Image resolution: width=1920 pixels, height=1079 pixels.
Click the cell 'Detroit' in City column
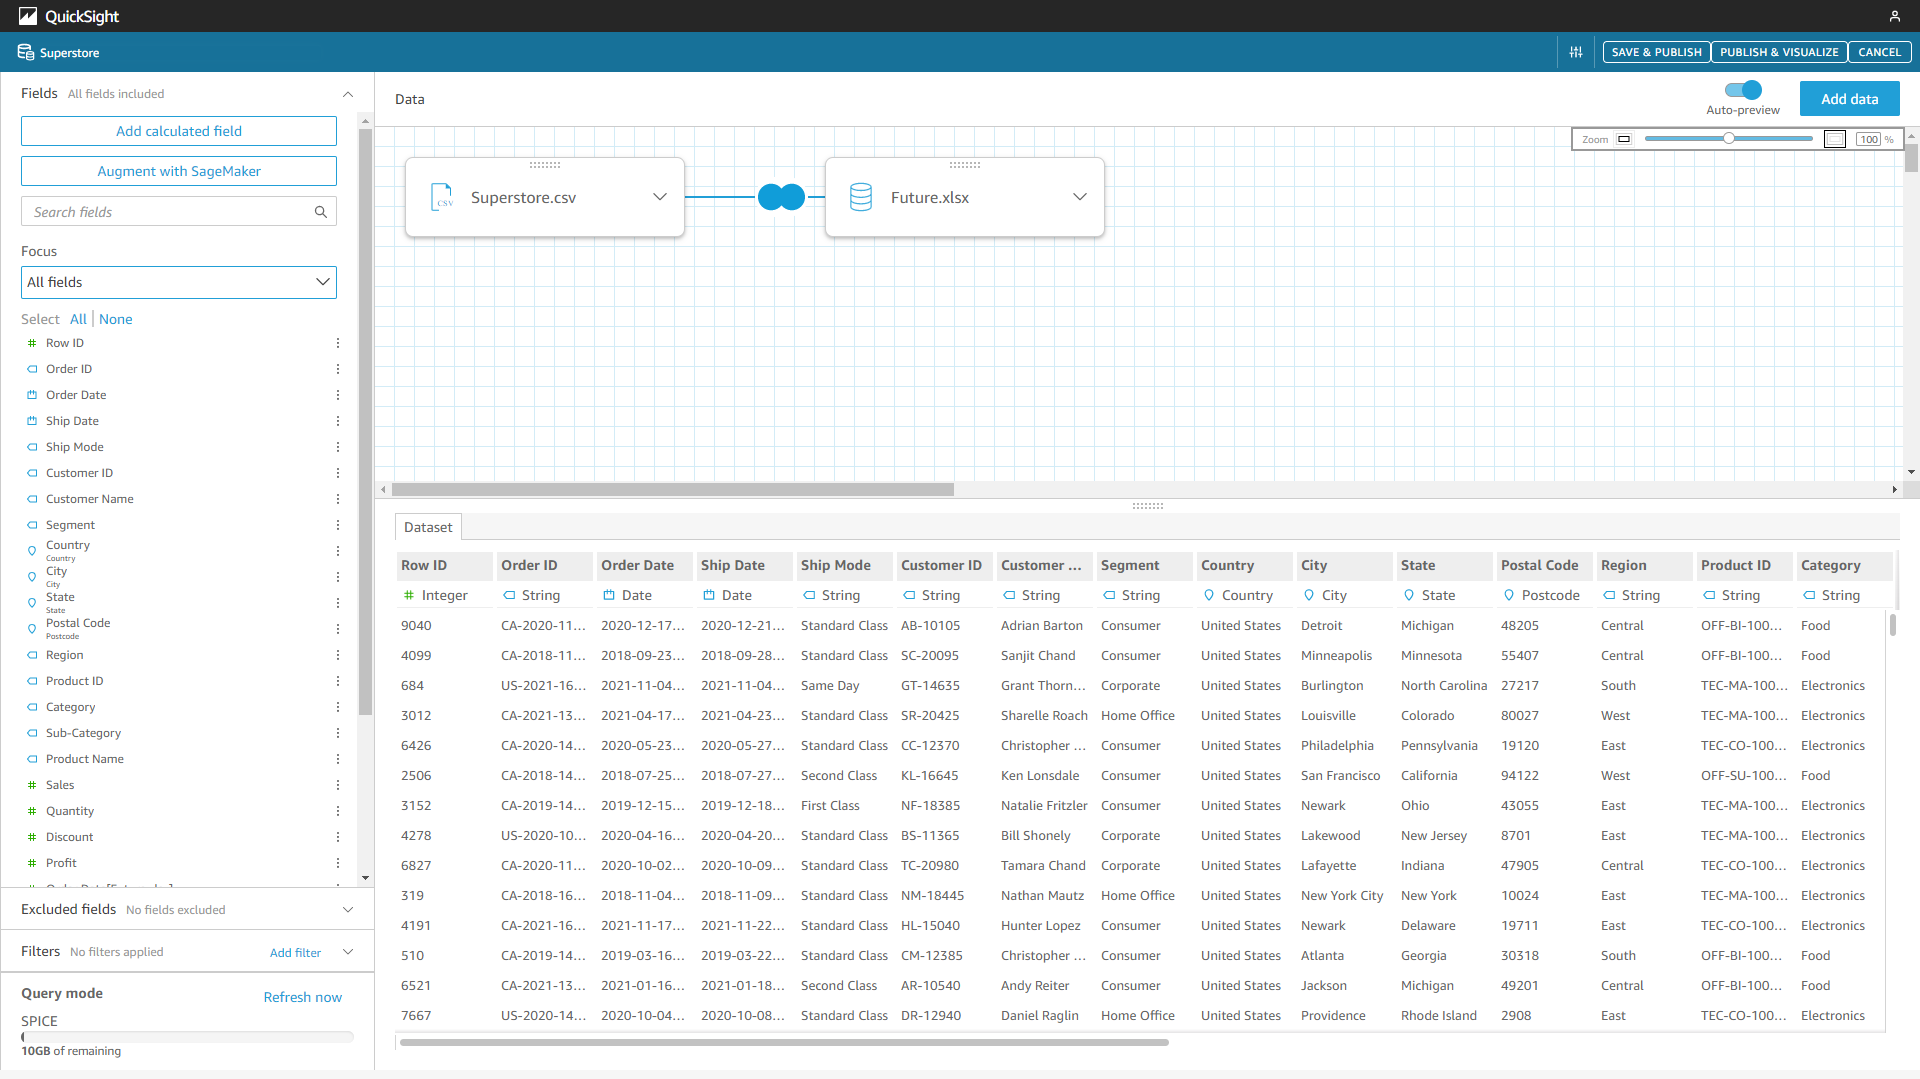pyautogui.click(x=1321, y=625)
